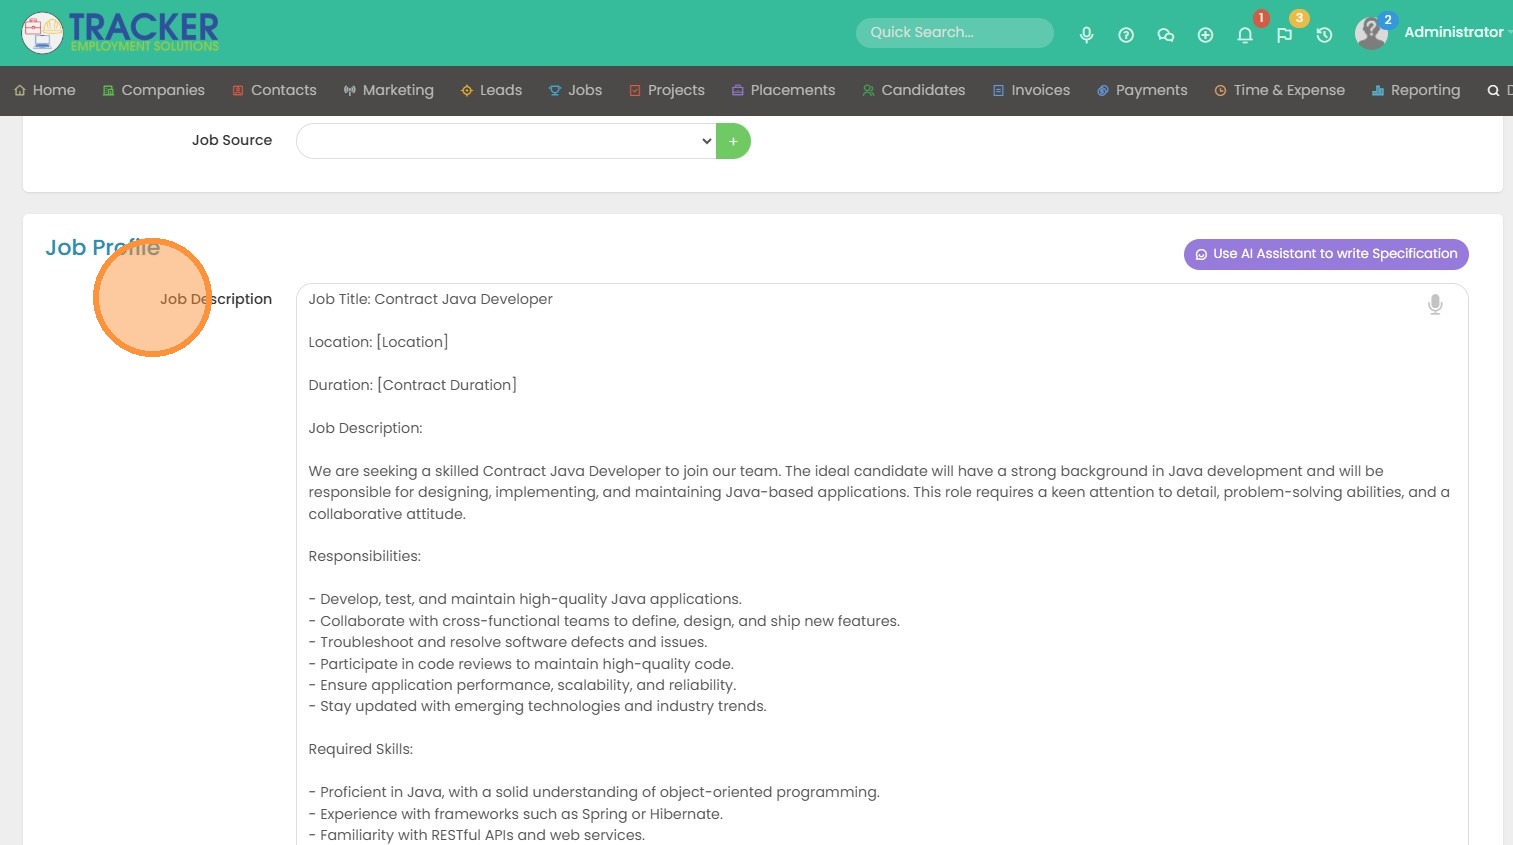Click the microphone icon in top header
This screenshot has width=1513, height=845.
tap(1086, 35)
